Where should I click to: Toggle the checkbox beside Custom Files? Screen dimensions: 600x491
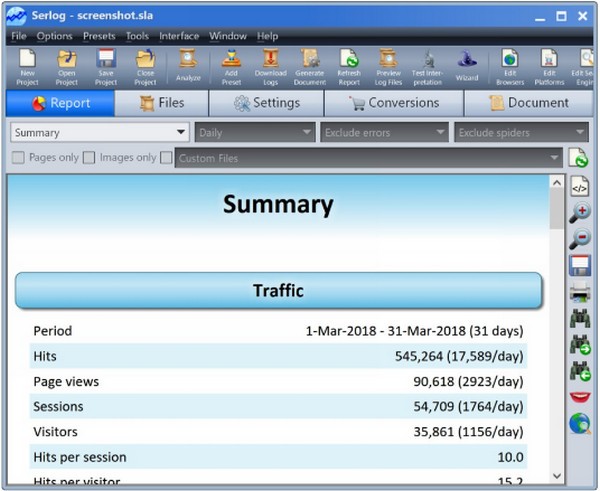click(166, 158)
